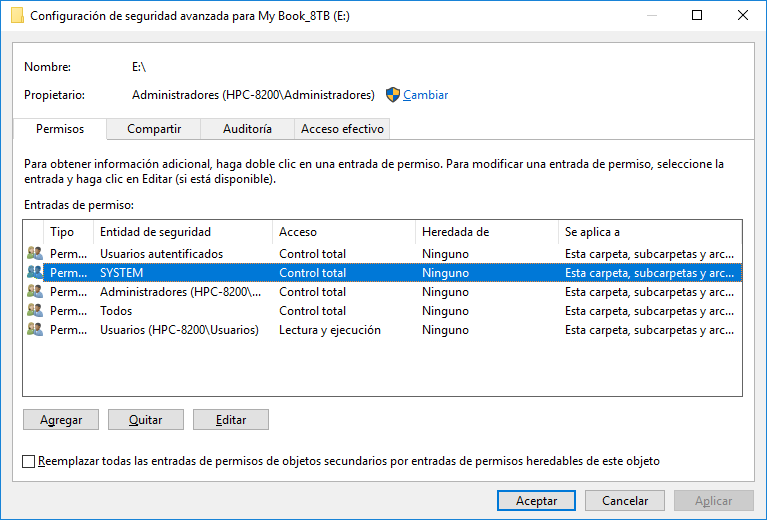Click the Aplicar button
The height and width of the screenshot is (520, 767).
pyautogui.click(x=714, y=500)
